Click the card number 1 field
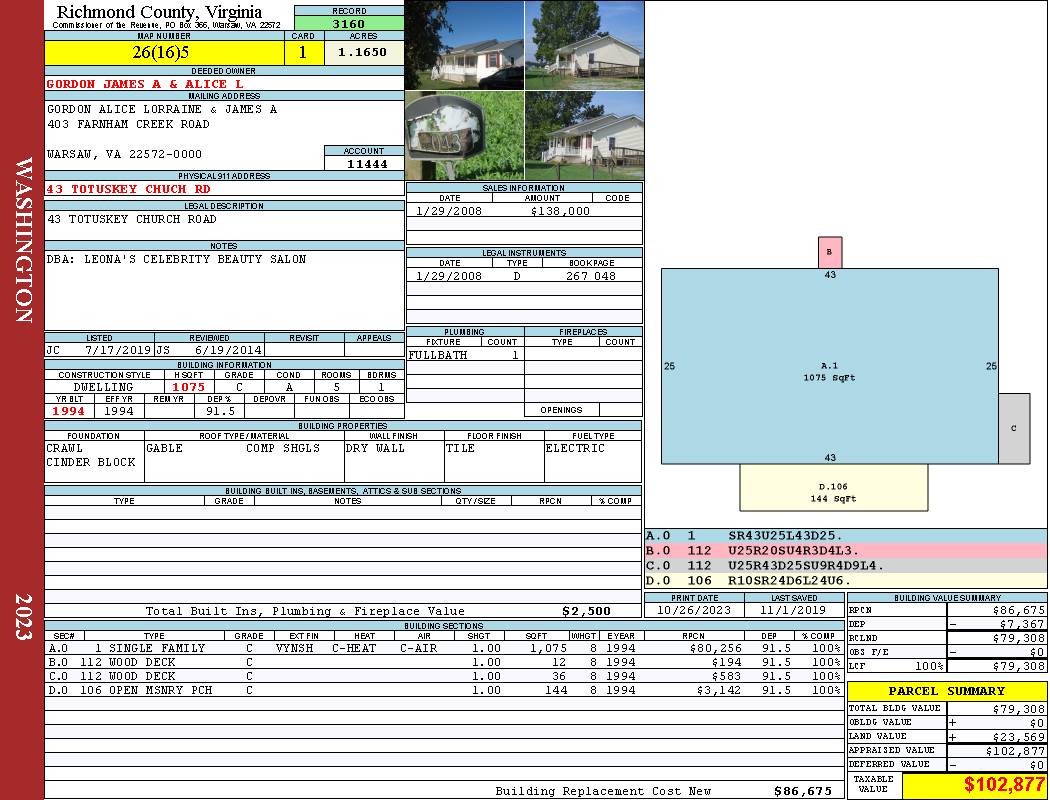 click(x=303, y=53)
